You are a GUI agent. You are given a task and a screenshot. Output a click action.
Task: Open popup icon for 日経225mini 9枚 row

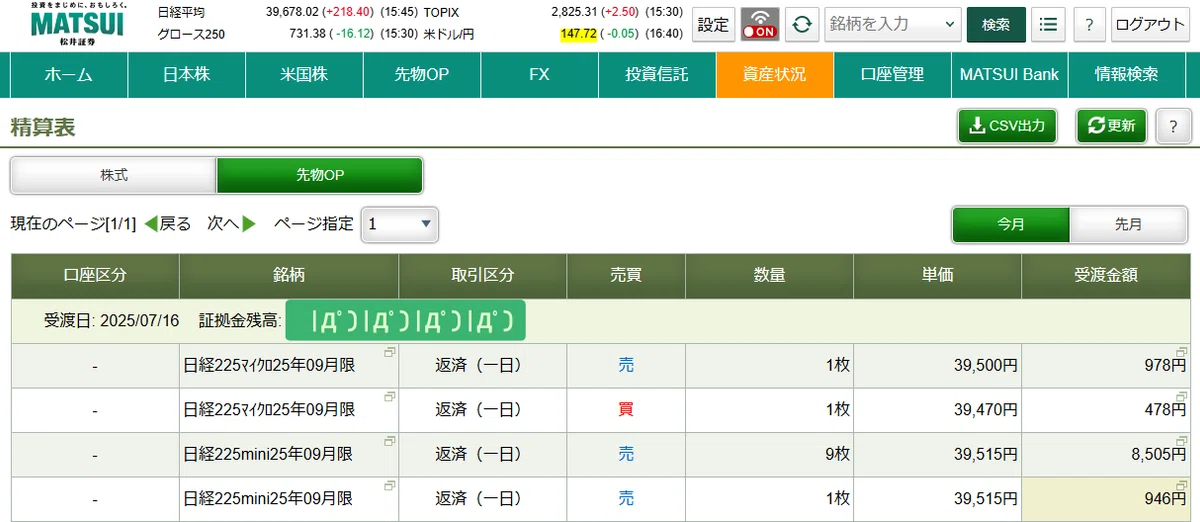point(390,440)
